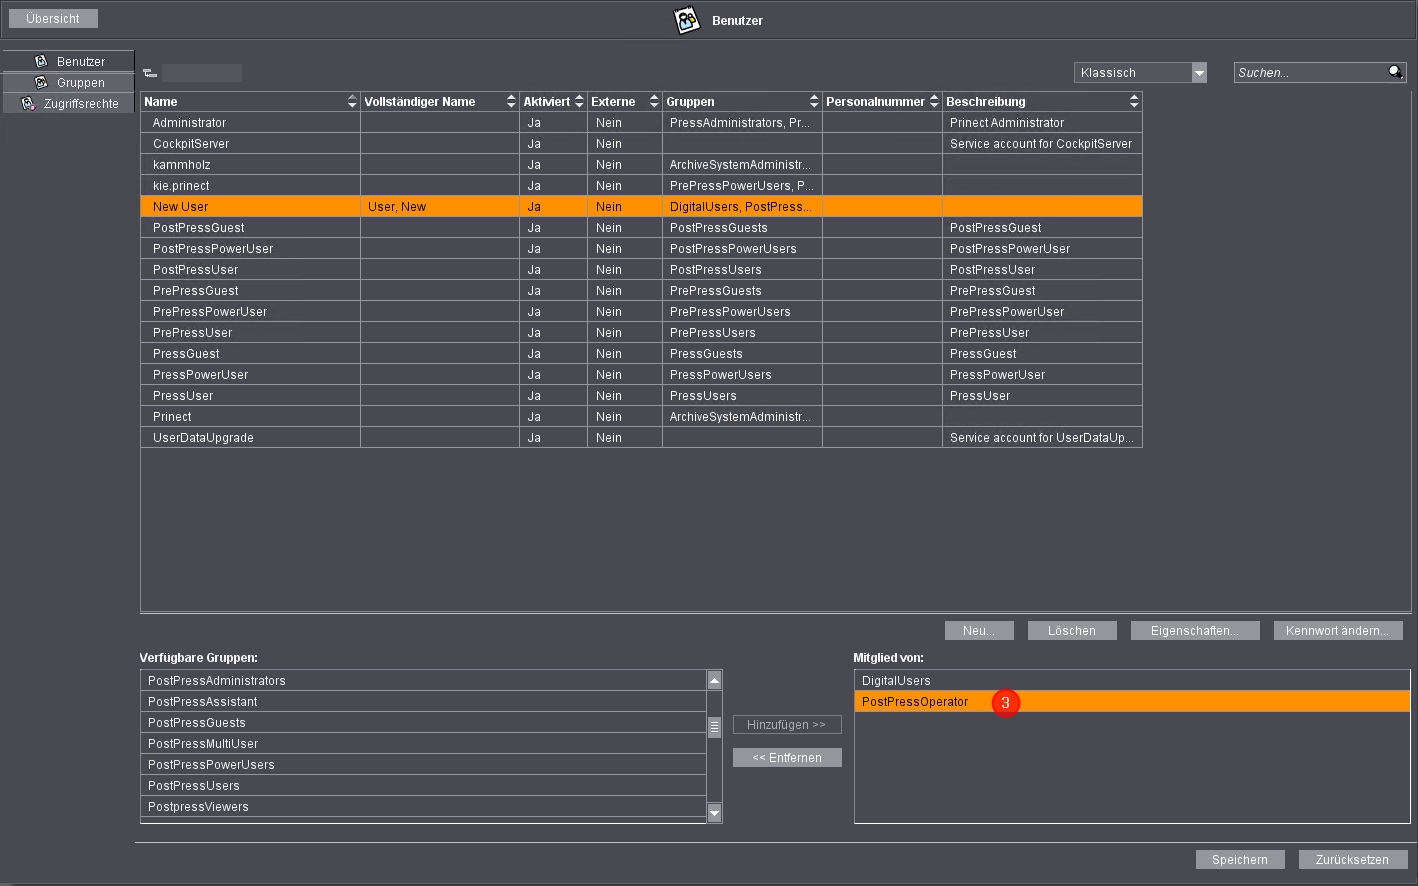Select the Administrator user row
Image resolution: width=1418 pixels, height=886 pixels.
641,122
